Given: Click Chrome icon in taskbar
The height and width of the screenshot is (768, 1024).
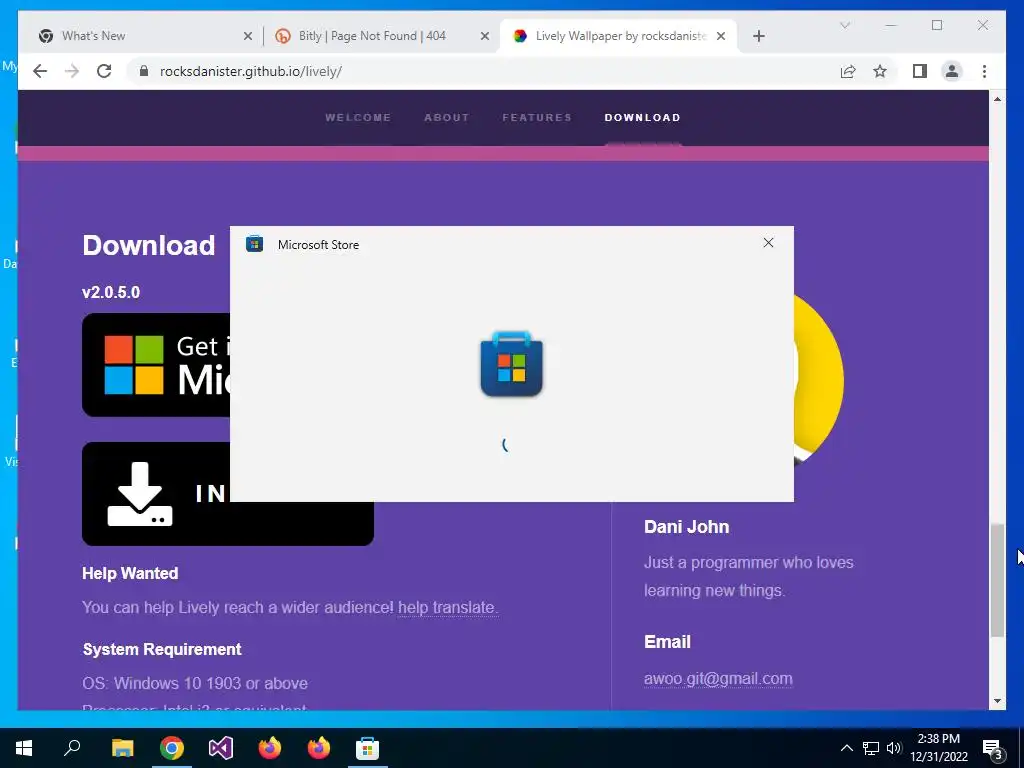Looking at the screenshot, I should pos(172,748).
